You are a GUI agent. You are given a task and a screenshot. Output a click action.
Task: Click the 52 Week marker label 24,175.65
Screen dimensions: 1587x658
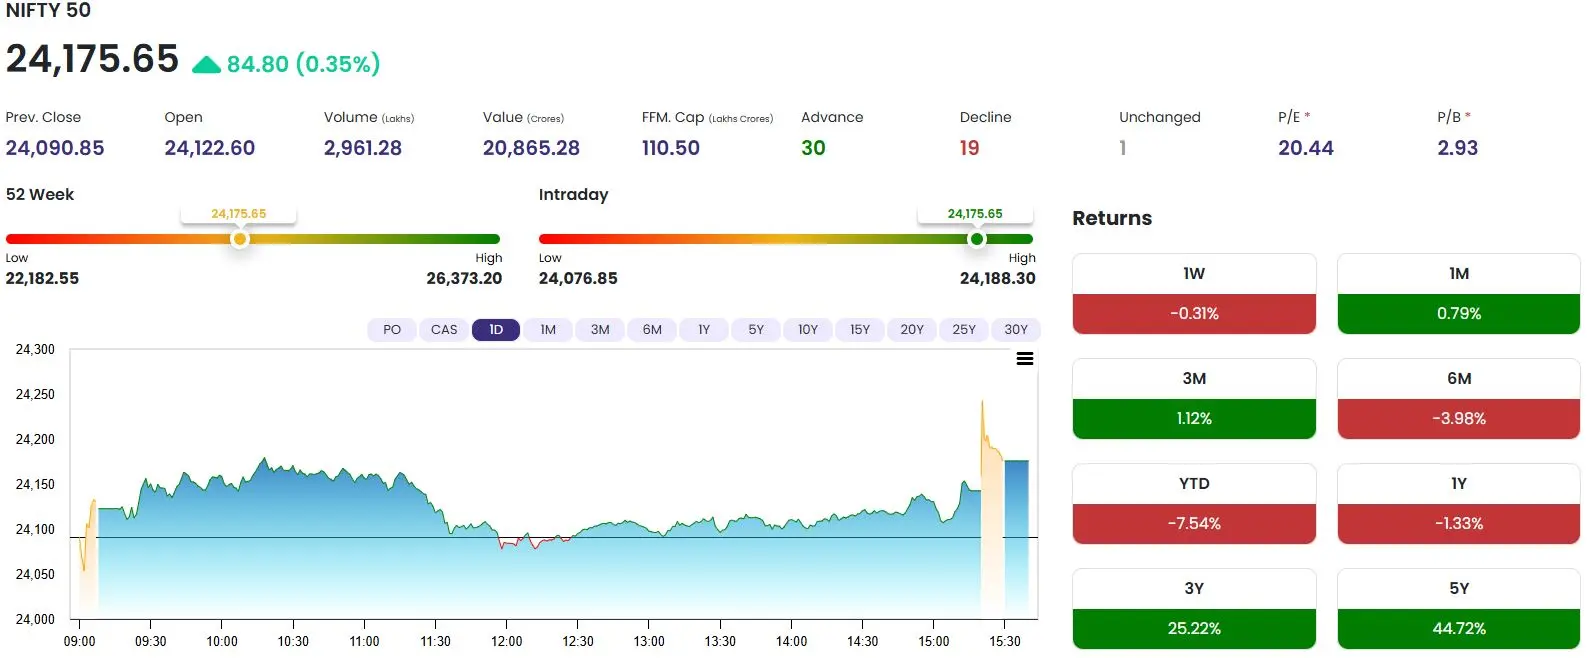239,214
